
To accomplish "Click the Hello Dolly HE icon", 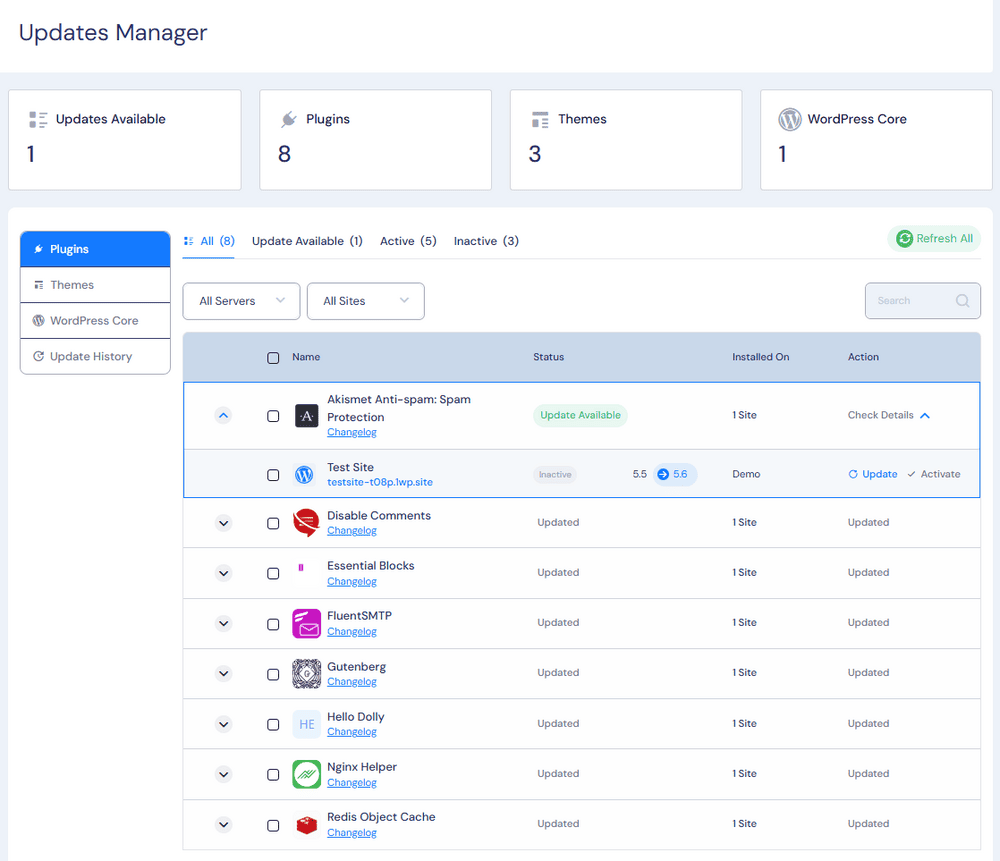I will coord(306,724).
